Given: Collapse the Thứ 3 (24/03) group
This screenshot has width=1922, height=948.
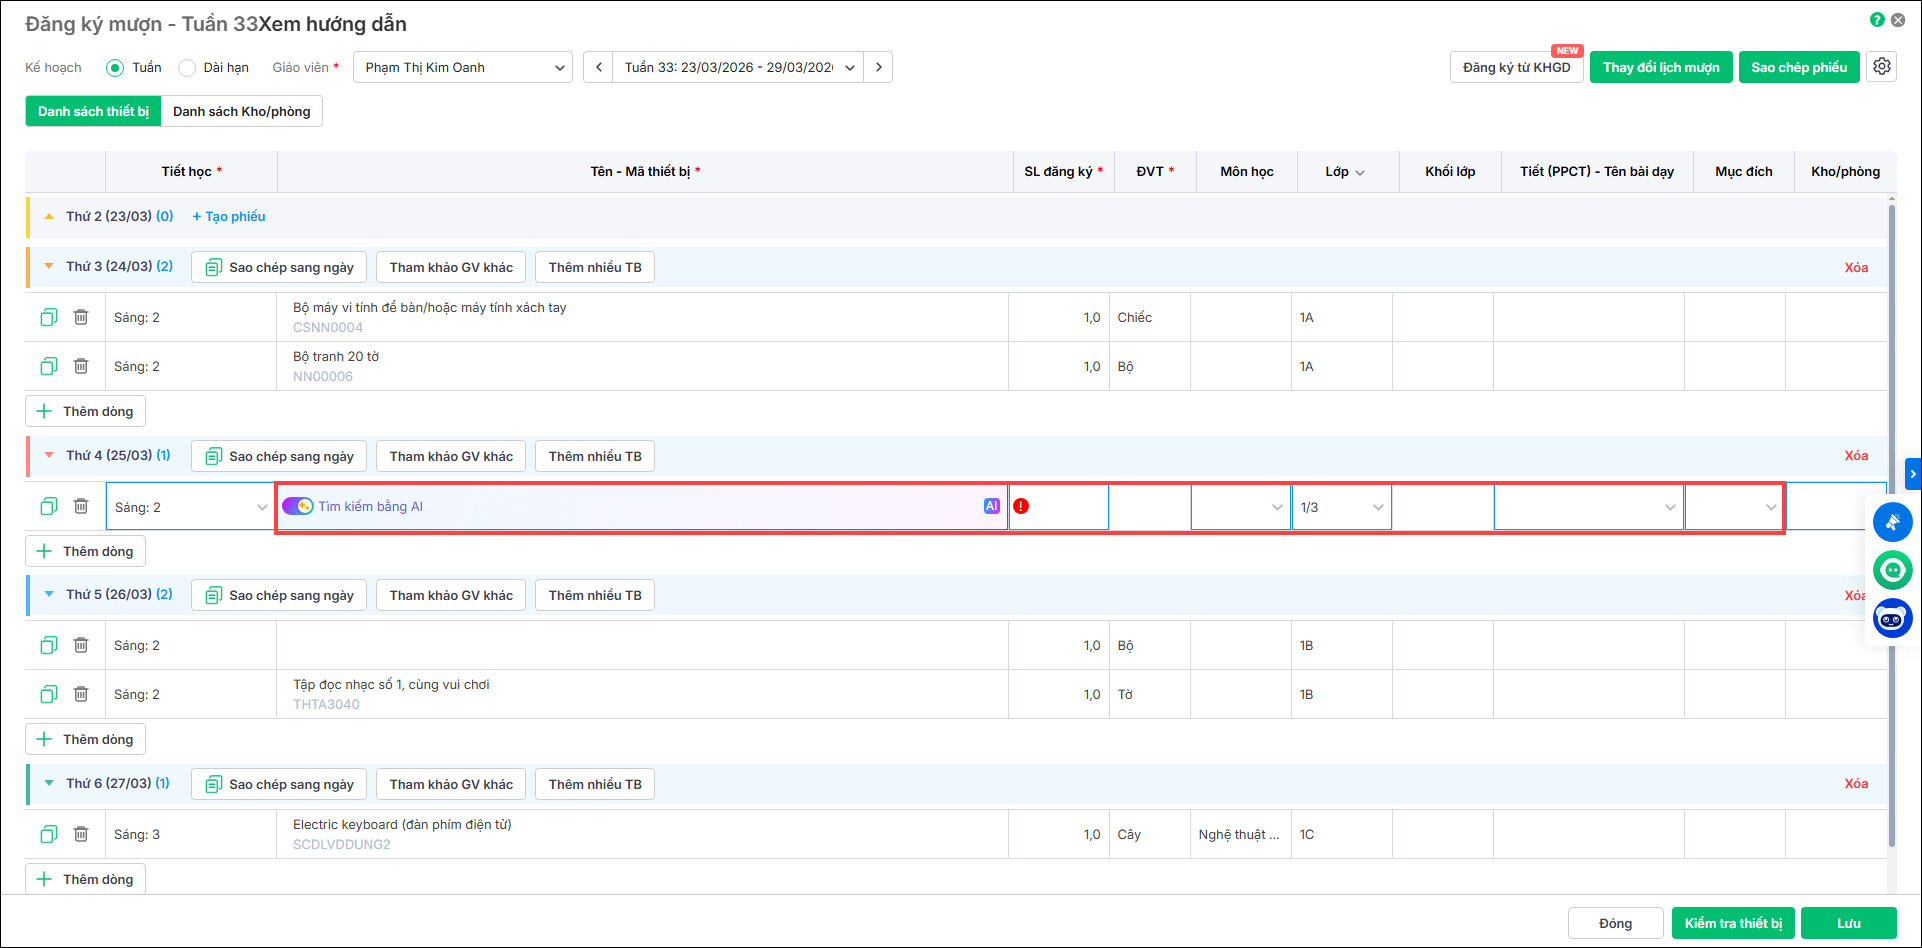Looking at the screenshot, I should [x=49, y=266].
